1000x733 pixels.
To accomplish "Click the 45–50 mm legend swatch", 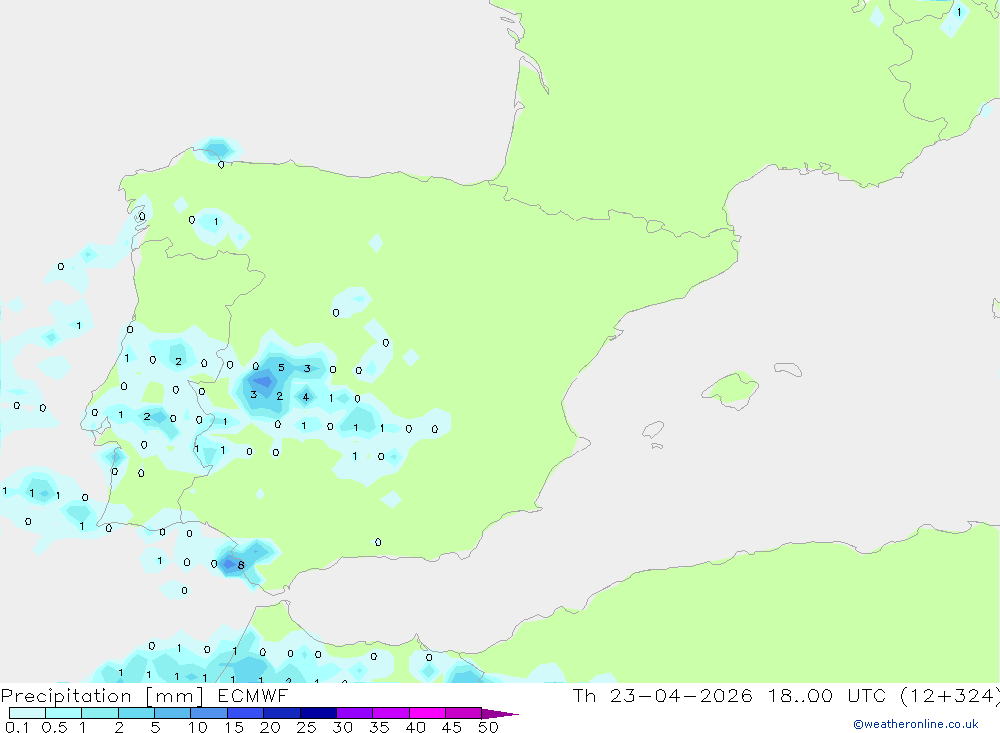I will point(463,713).
